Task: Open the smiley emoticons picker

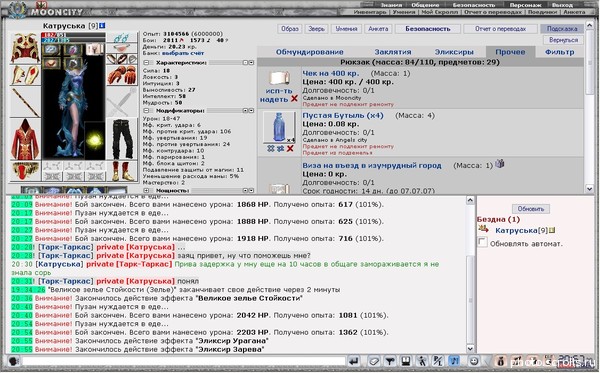Action: click(474, 361)
